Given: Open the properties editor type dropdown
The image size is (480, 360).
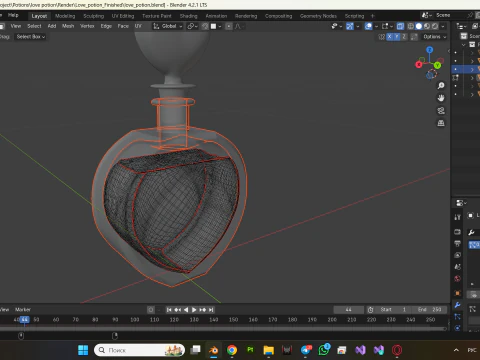Looking at the screenshot, I should click(x=461, y=203).
